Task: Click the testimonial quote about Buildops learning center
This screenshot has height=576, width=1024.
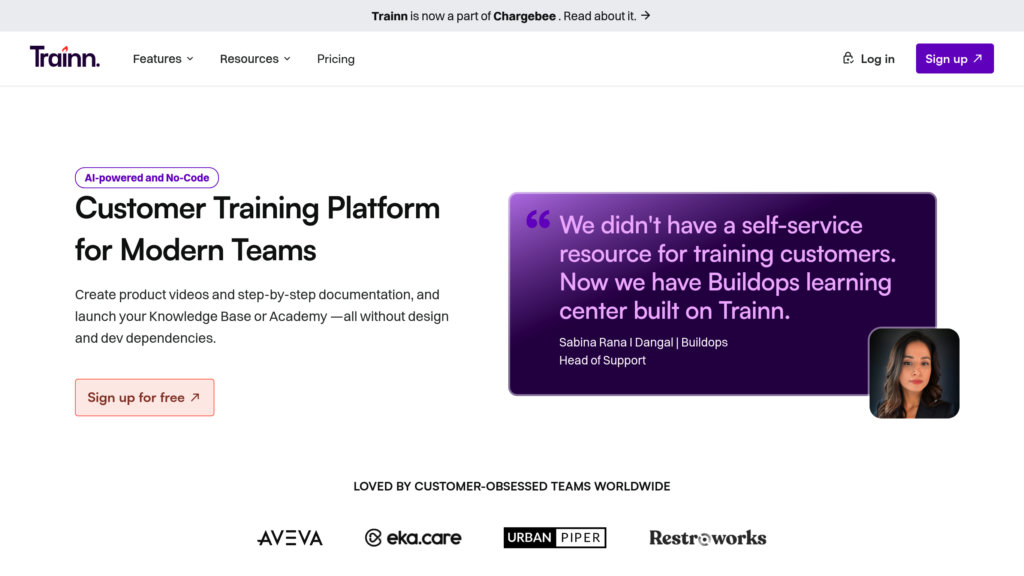Action: (x=728, y=268)
